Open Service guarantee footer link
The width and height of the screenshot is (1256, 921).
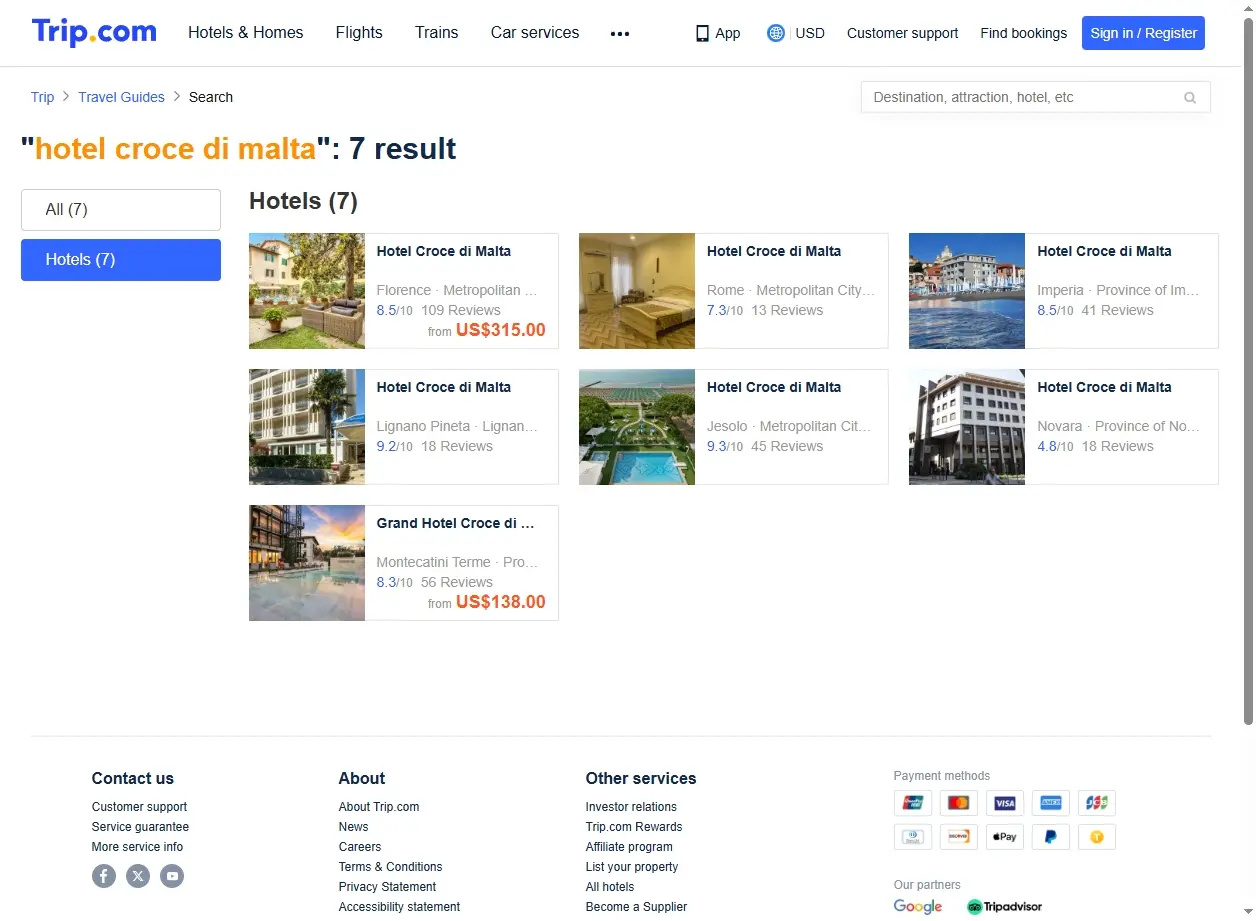[140, 827]
